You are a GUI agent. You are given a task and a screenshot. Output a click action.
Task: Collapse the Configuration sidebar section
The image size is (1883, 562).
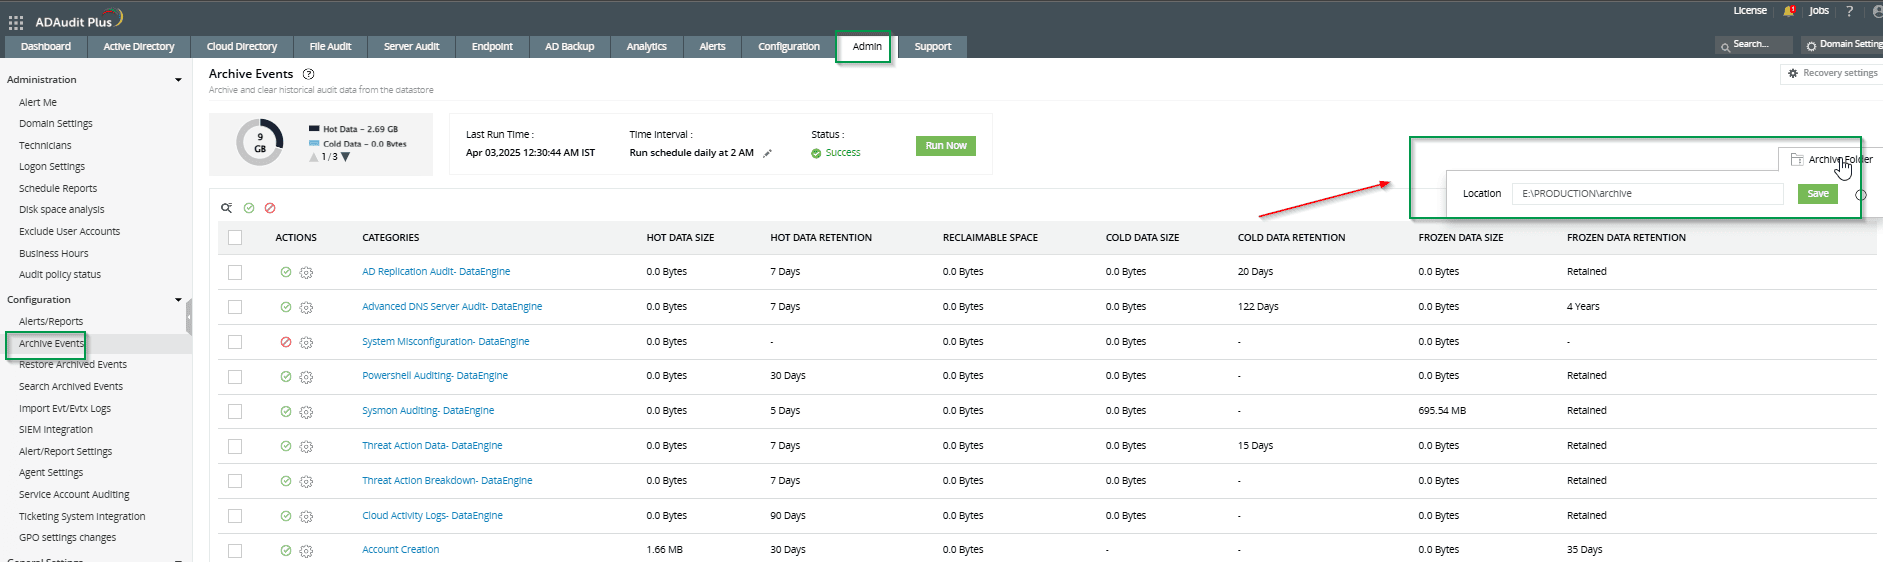pos(178,300)
